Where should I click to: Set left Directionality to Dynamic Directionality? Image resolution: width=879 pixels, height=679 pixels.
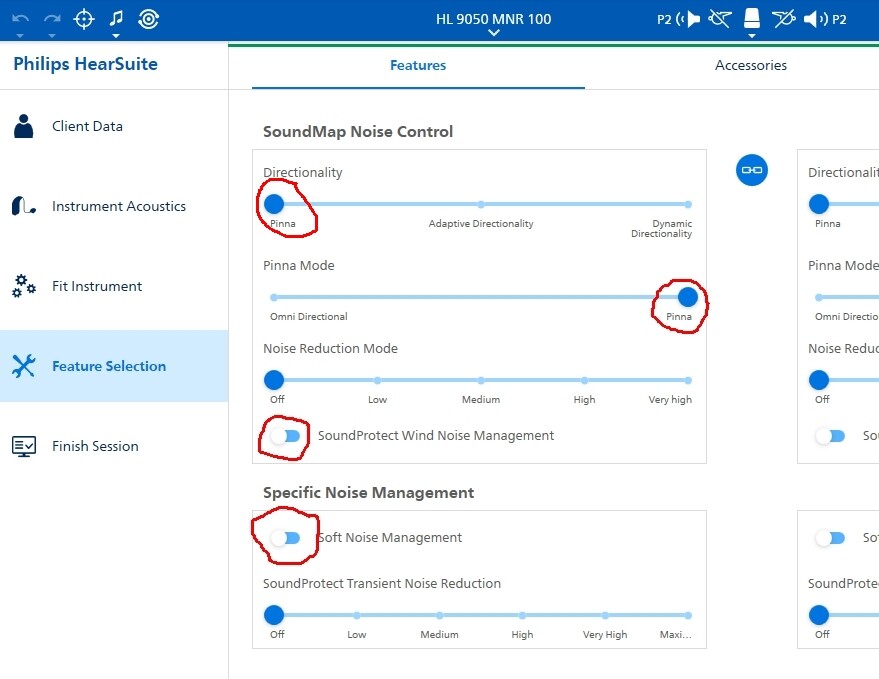(688, 205)
